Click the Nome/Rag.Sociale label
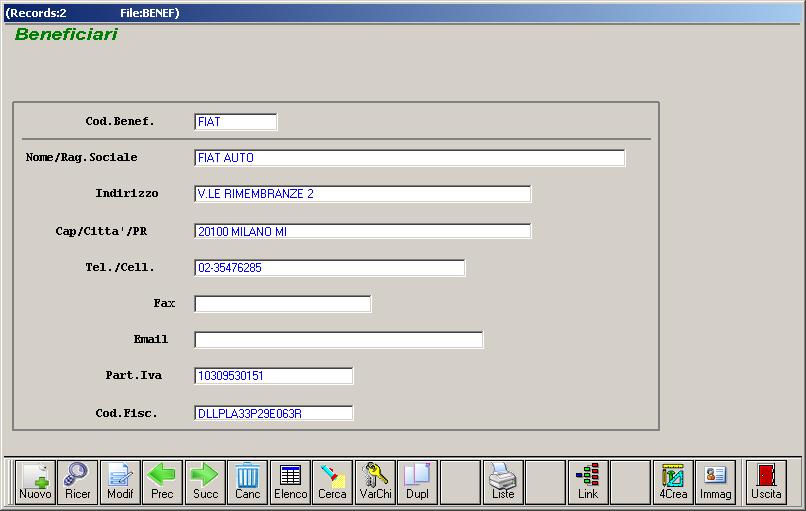806x511 pixels. point(81,157)
